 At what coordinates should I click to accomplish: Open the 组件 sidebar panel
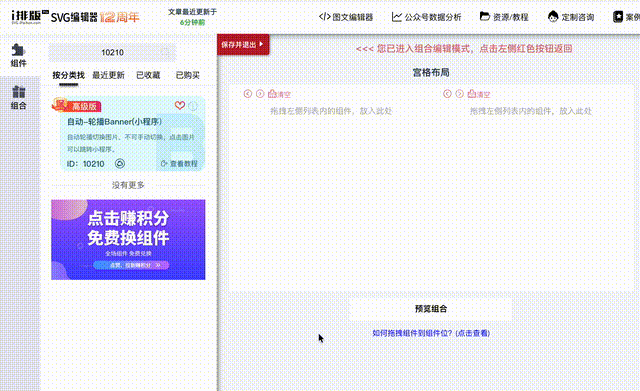[x=18, y=56]
